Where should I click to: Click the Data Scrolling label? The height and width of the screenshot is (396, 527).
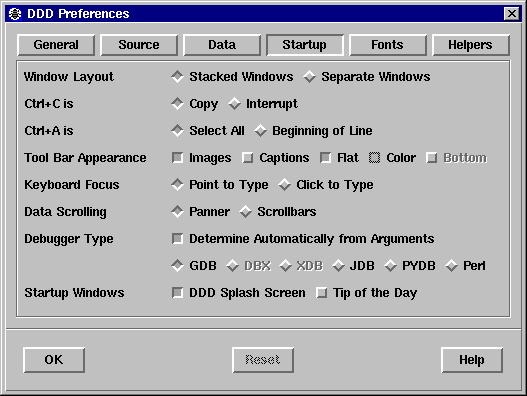65,212
